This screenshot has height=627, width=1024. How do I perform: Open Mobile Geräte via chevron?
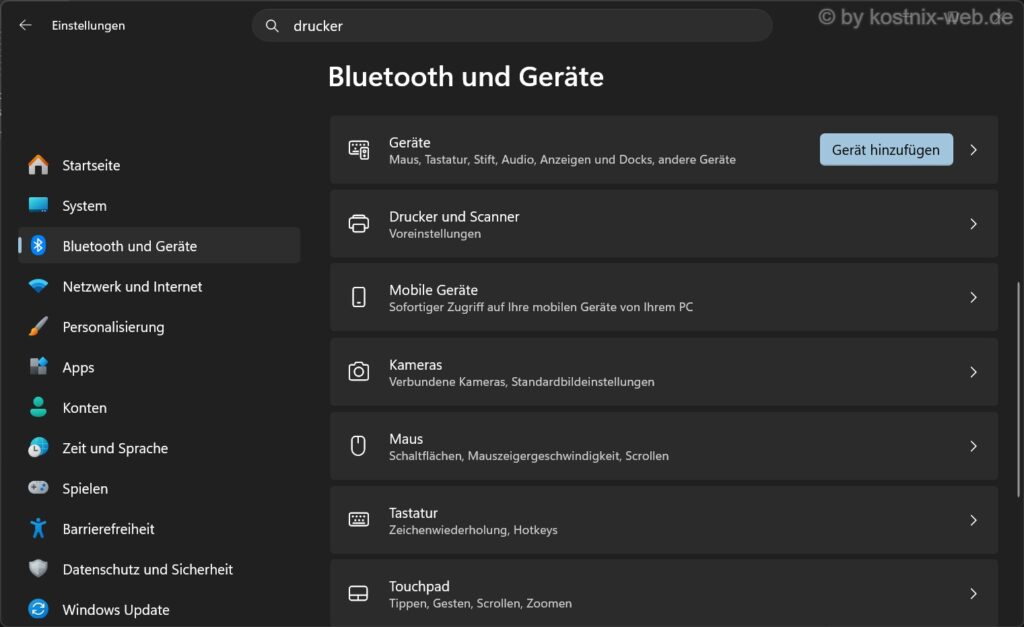click(x=973, y=297)
